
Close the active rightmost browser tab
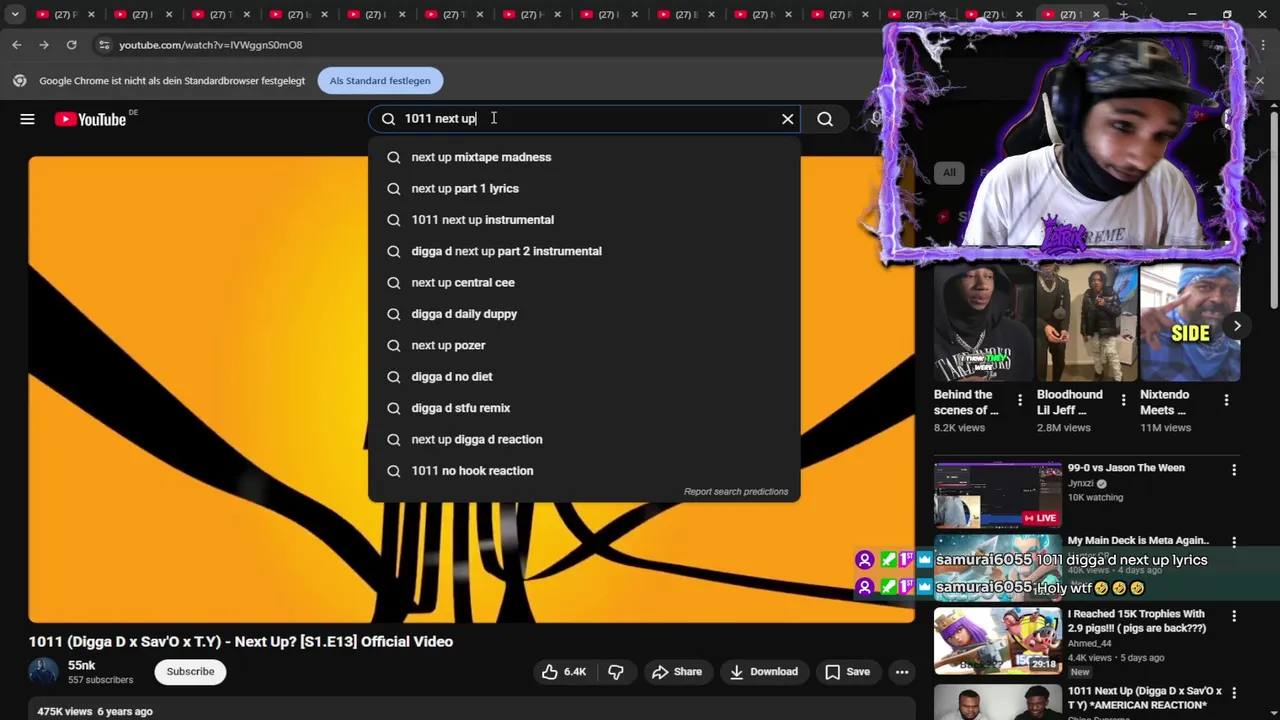click(1096, 15)
